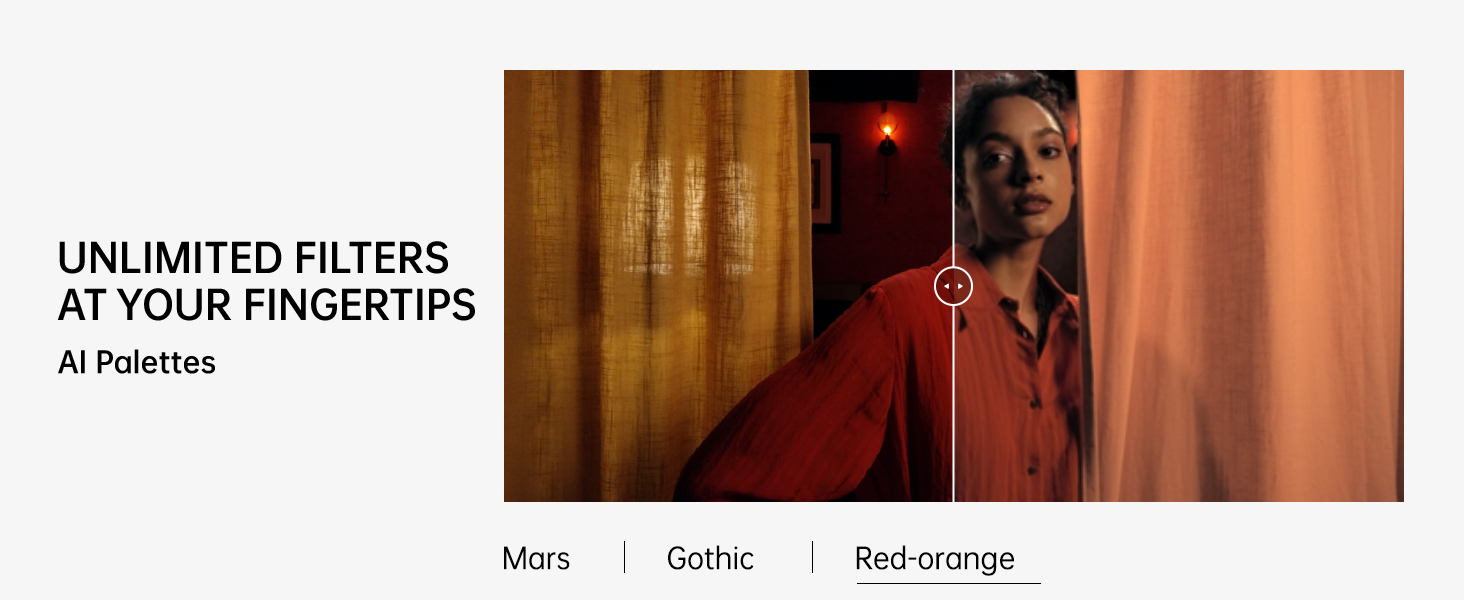Screen dimensions: 1464x600
Task: Switch to the Gothic palette tab
Action: (x=710, y=558)
